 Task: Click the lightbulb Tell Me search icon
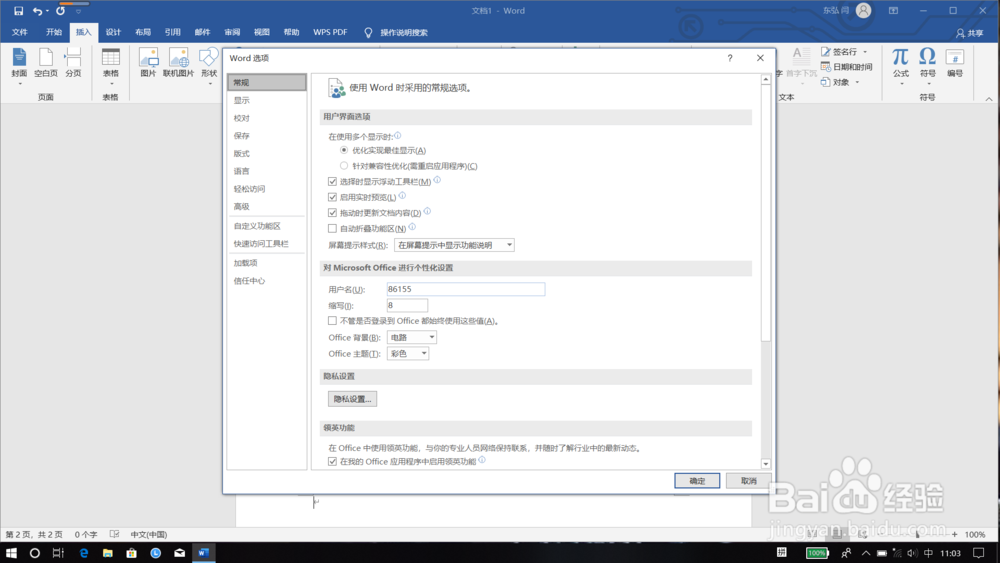pos(368,33)
